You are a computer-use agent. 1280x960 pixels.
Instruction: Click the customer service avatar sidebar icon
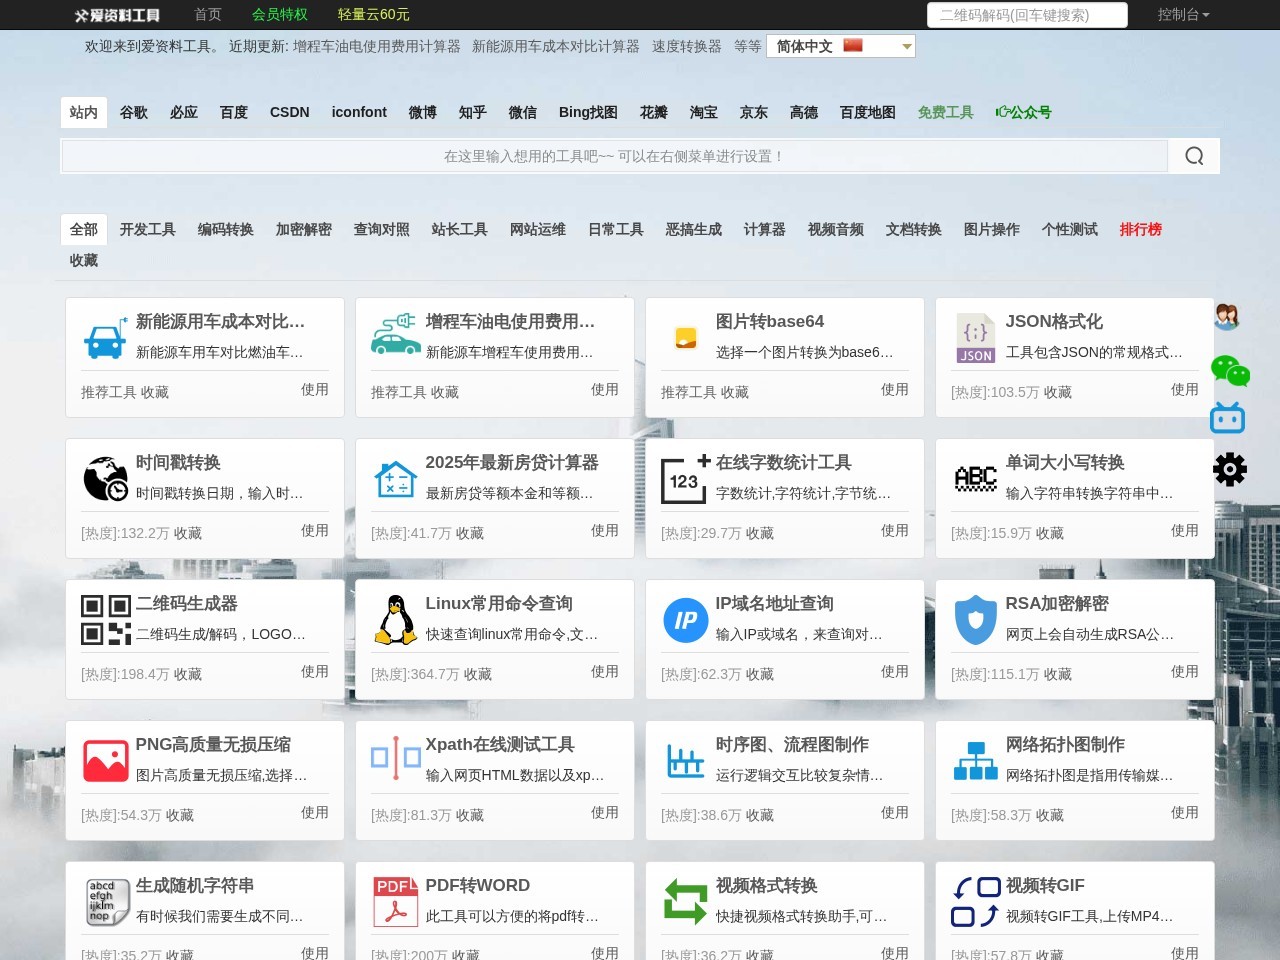[1228, 317]
